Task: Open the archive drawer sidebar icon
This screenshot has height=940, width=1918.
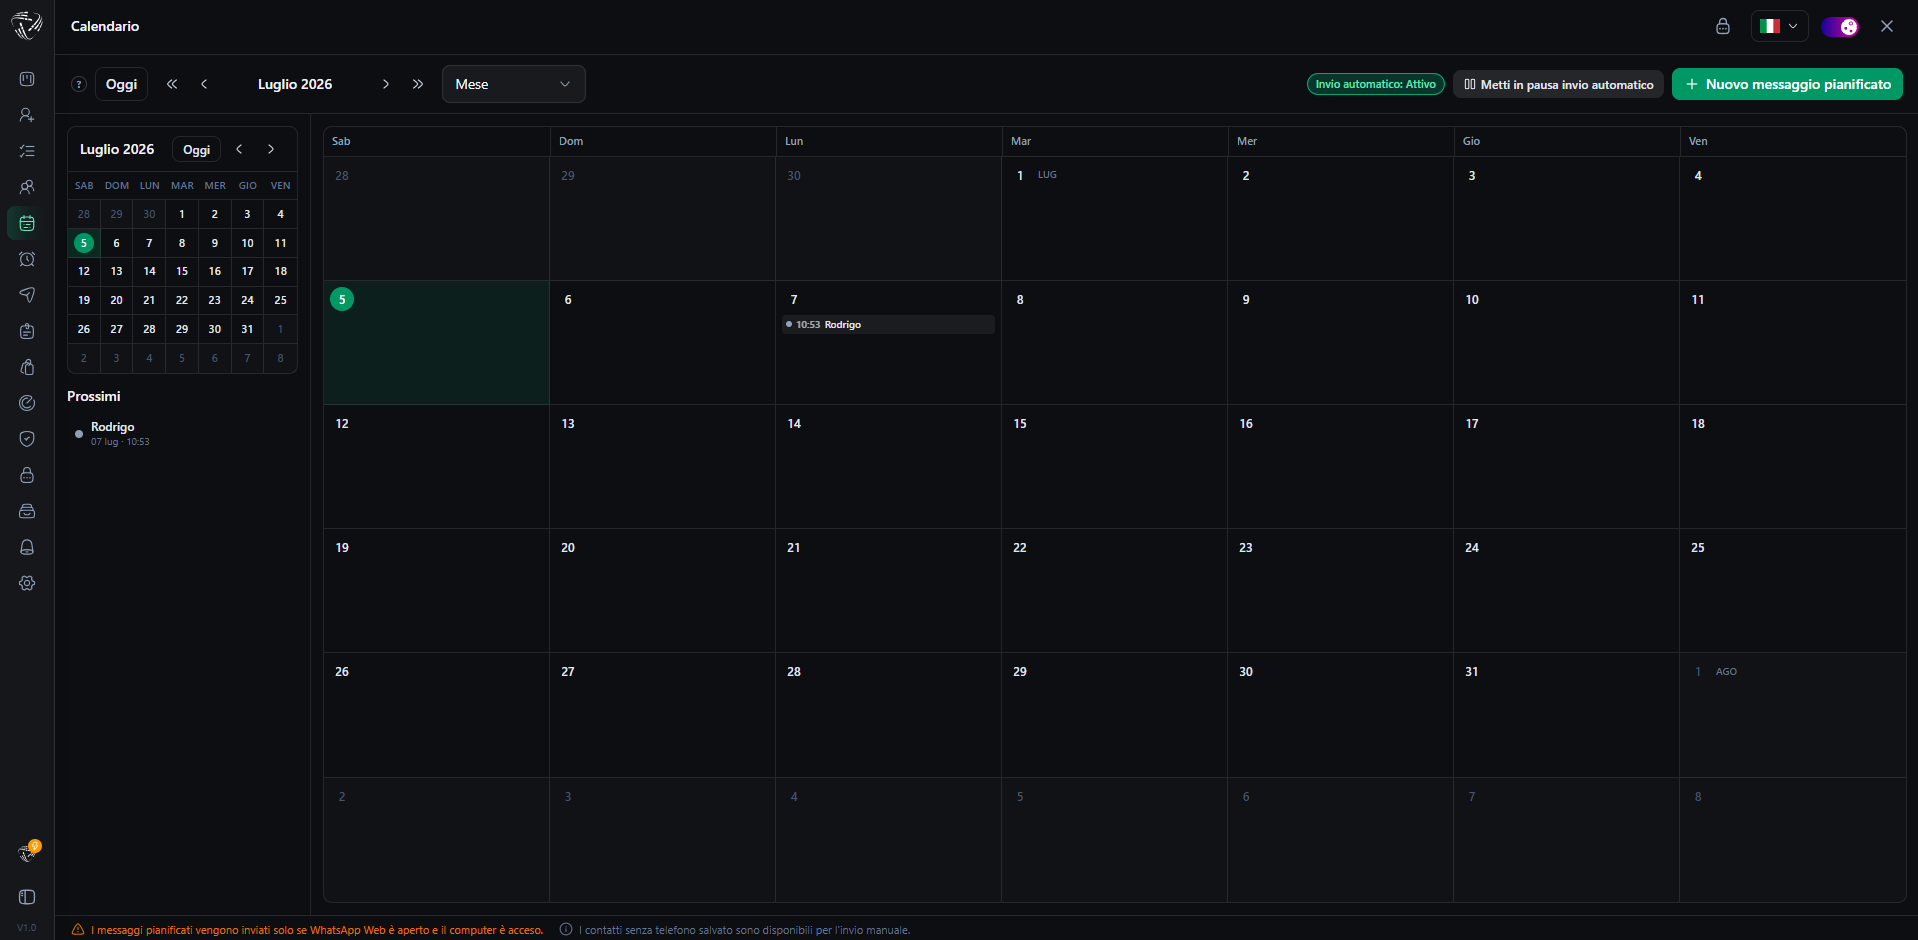Action: pyautogui.click(x=27, y=511)
